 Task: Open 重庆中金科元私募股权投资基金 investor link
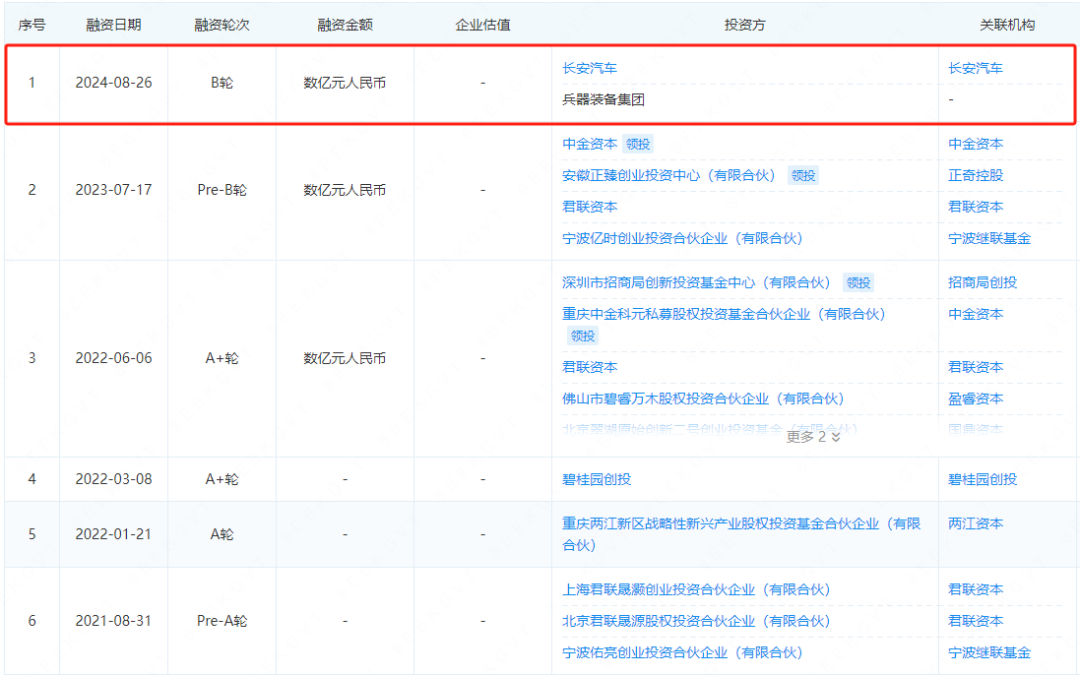(724, 314)
